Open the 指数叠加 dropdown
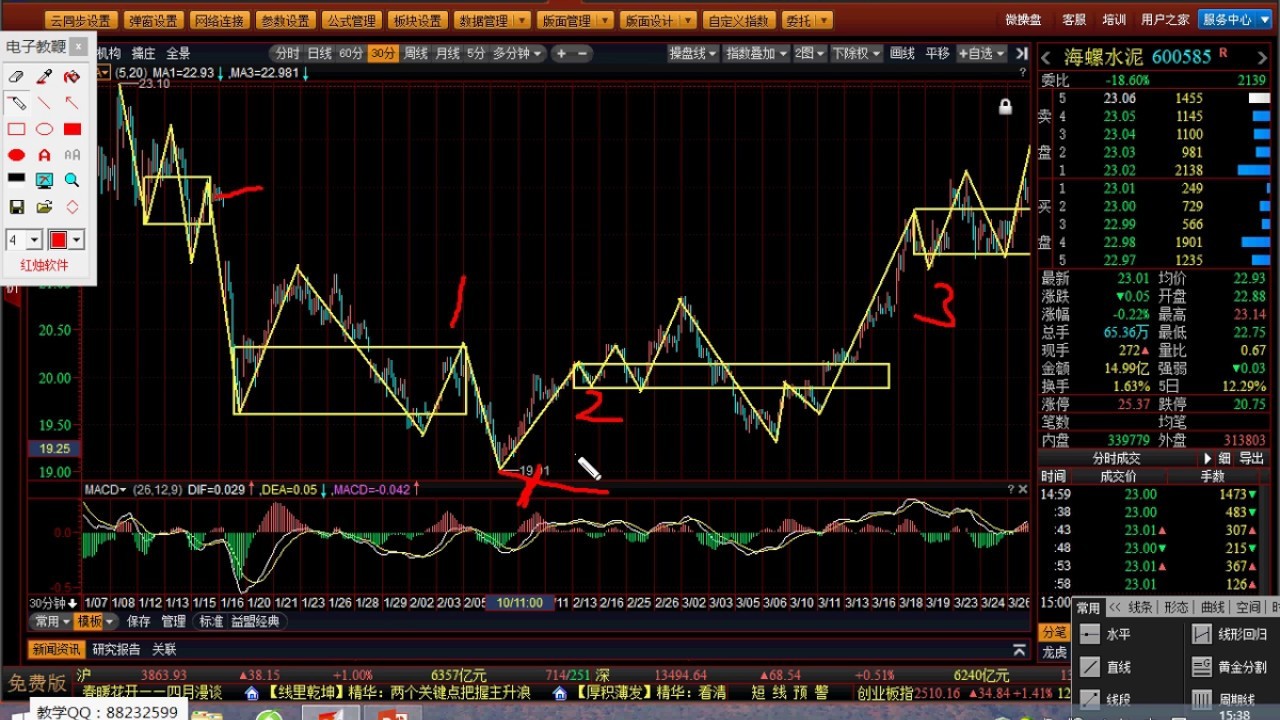The height and width of the screenshot is (720, 1280). [x=757, y=54]
